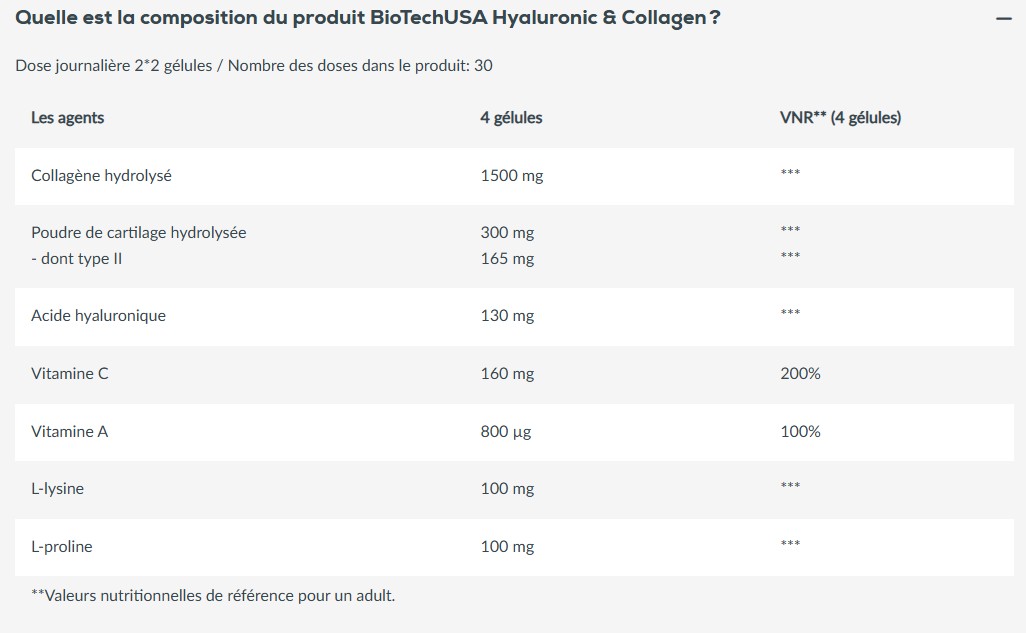Click the 'VNR** (4 gélules)' column header
The height and width of the screenshot is (633, 1026).
click(840, 118)
